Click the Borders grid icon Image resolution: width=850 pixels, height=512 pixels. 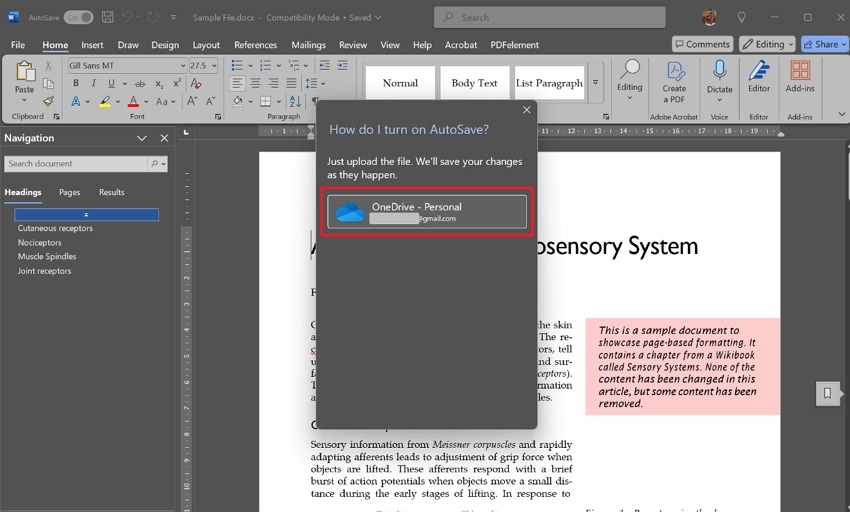pos(265,101)
